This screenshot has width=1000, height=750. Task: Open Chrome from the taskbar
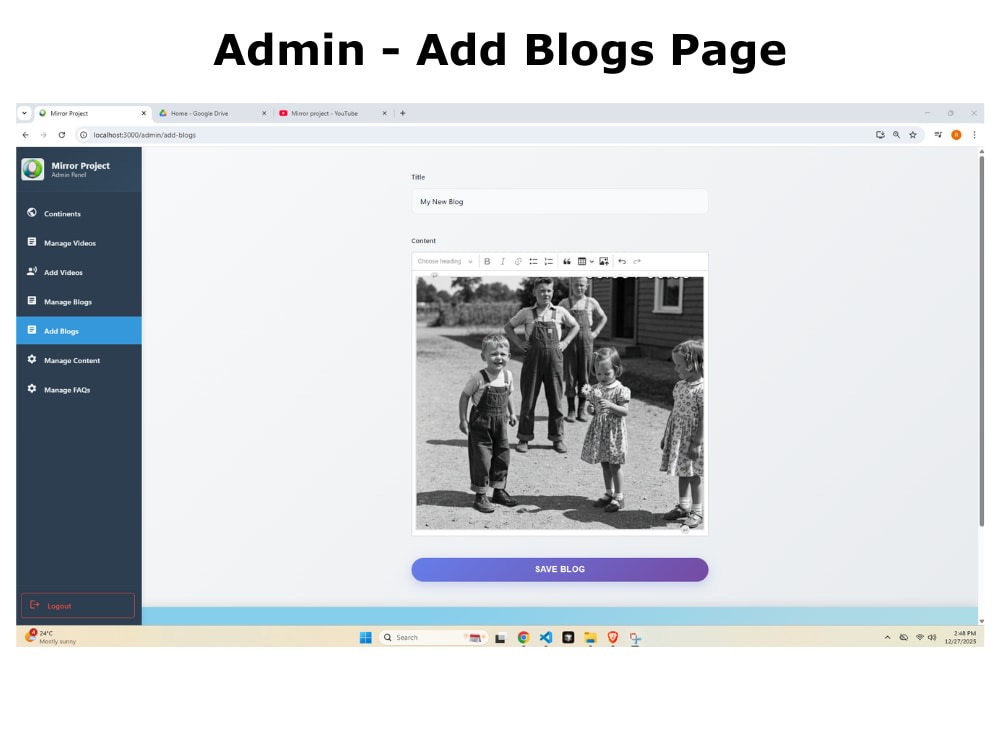524,638
